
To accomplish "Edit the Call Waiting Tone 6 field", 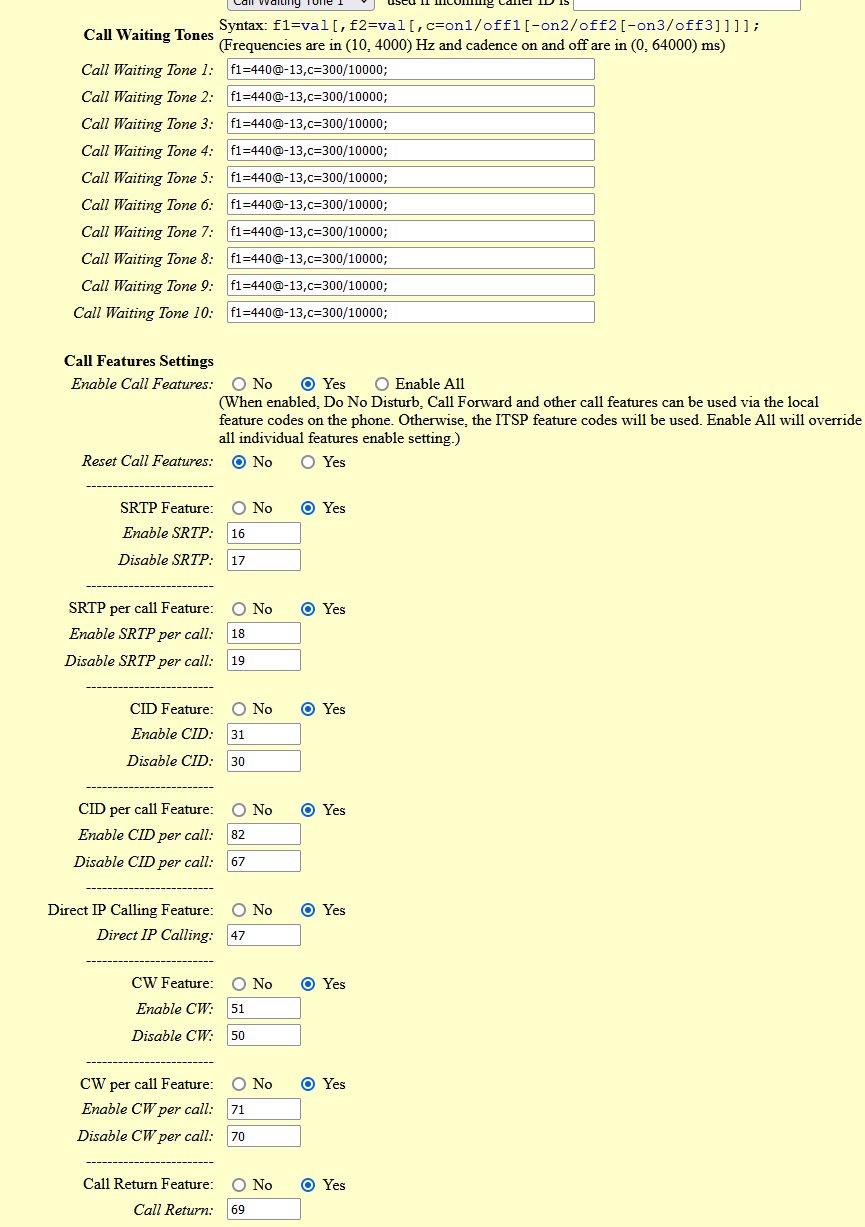I will pyautogui.click(x=411, y=205).
